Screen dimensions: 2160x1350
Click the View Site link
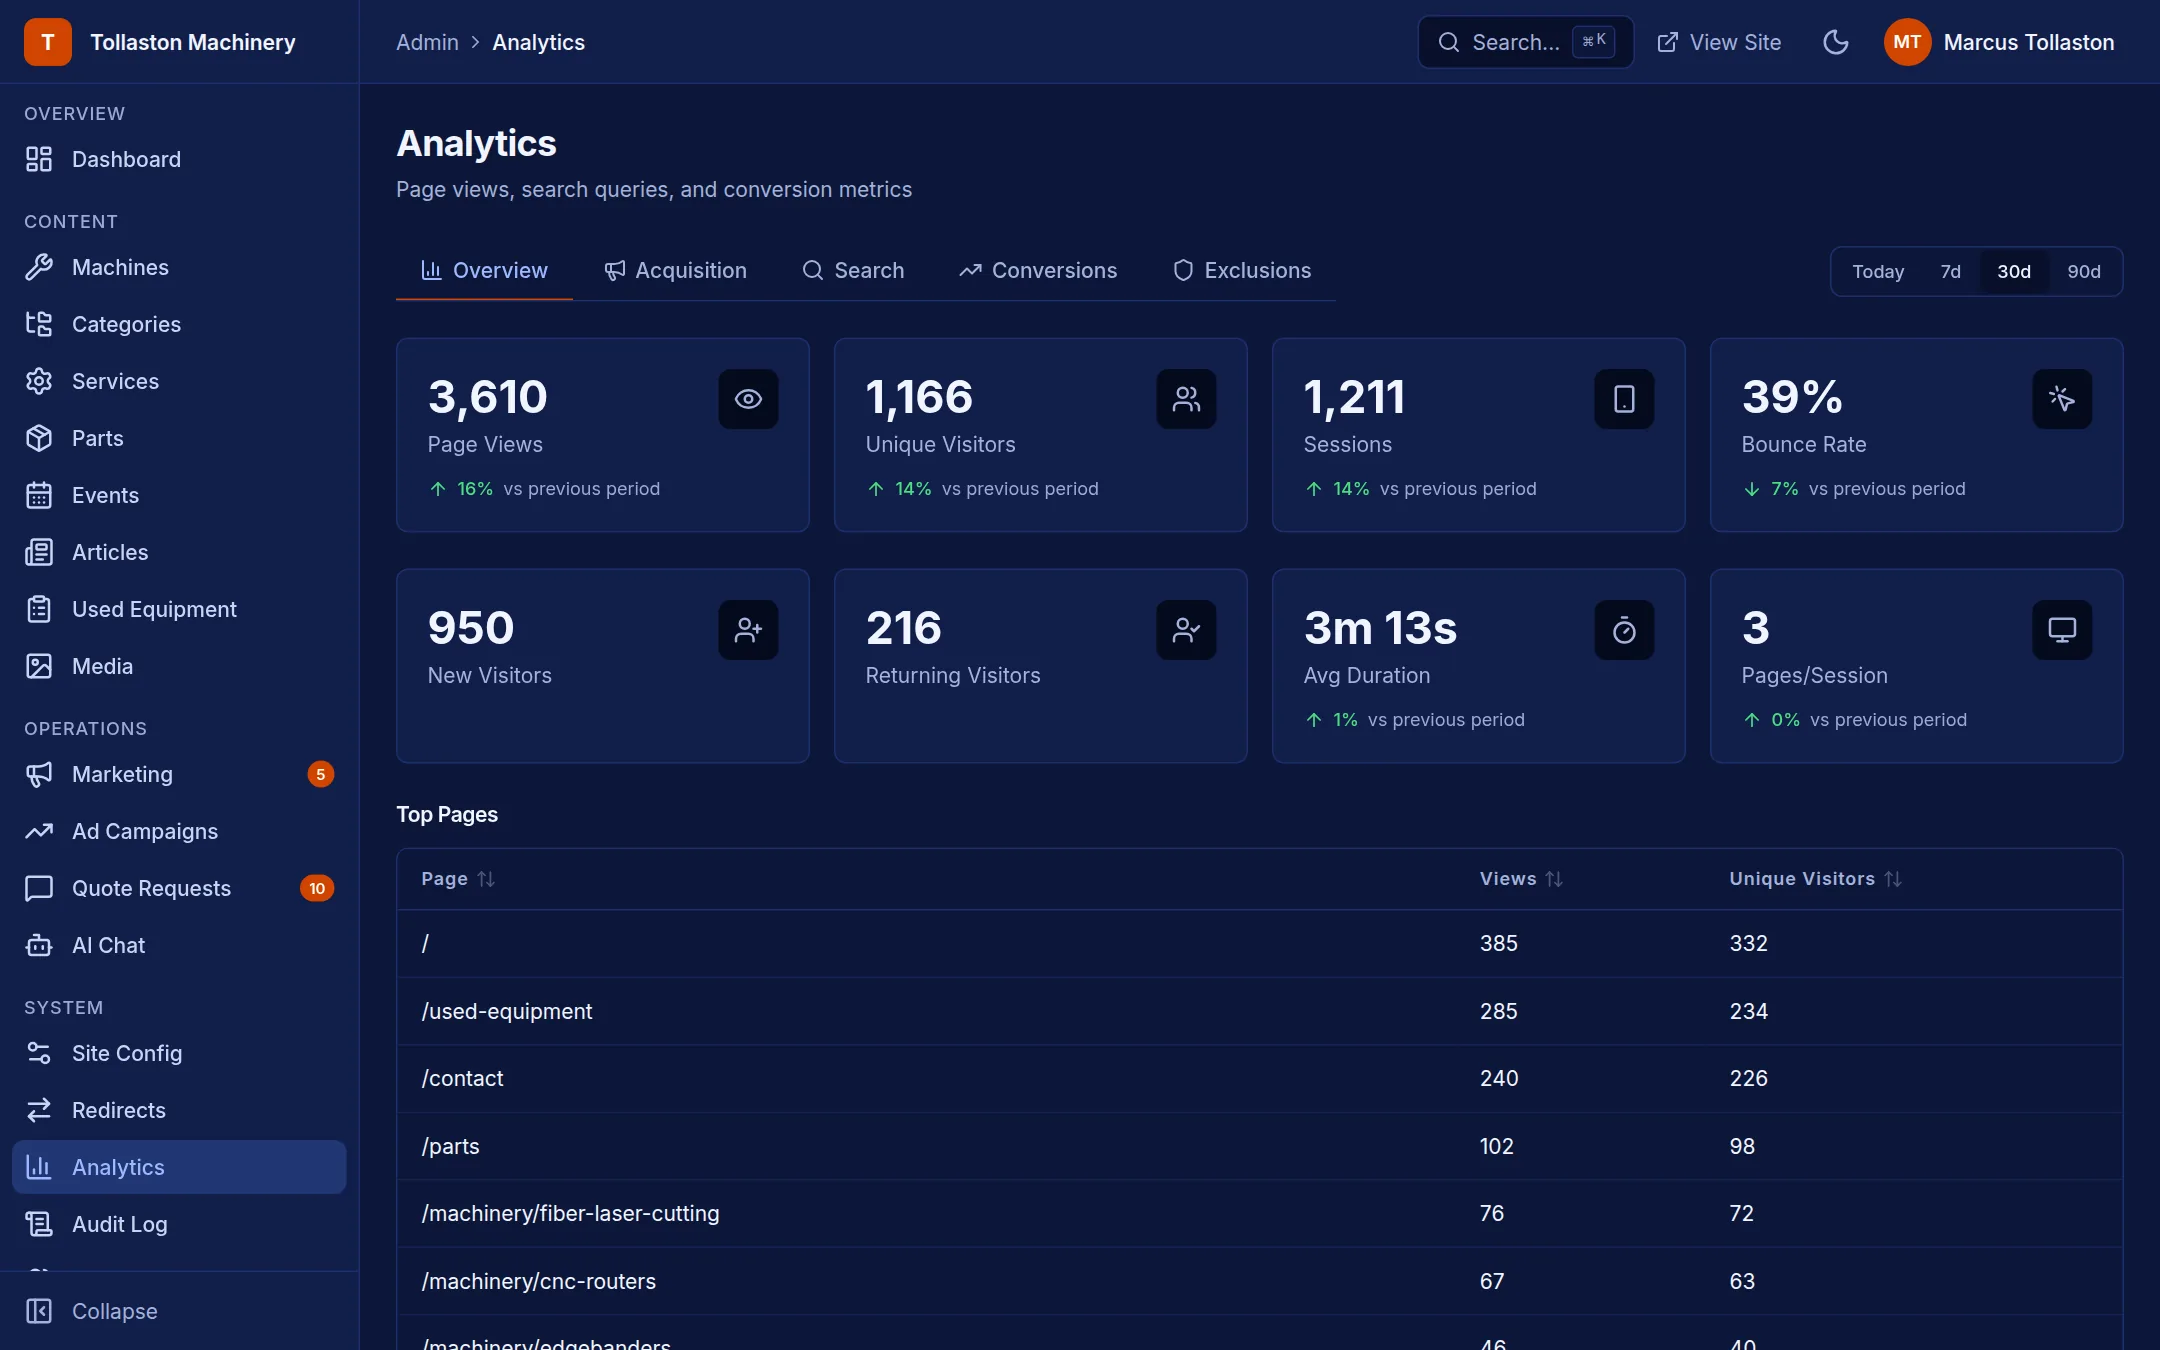(1719, 42)
